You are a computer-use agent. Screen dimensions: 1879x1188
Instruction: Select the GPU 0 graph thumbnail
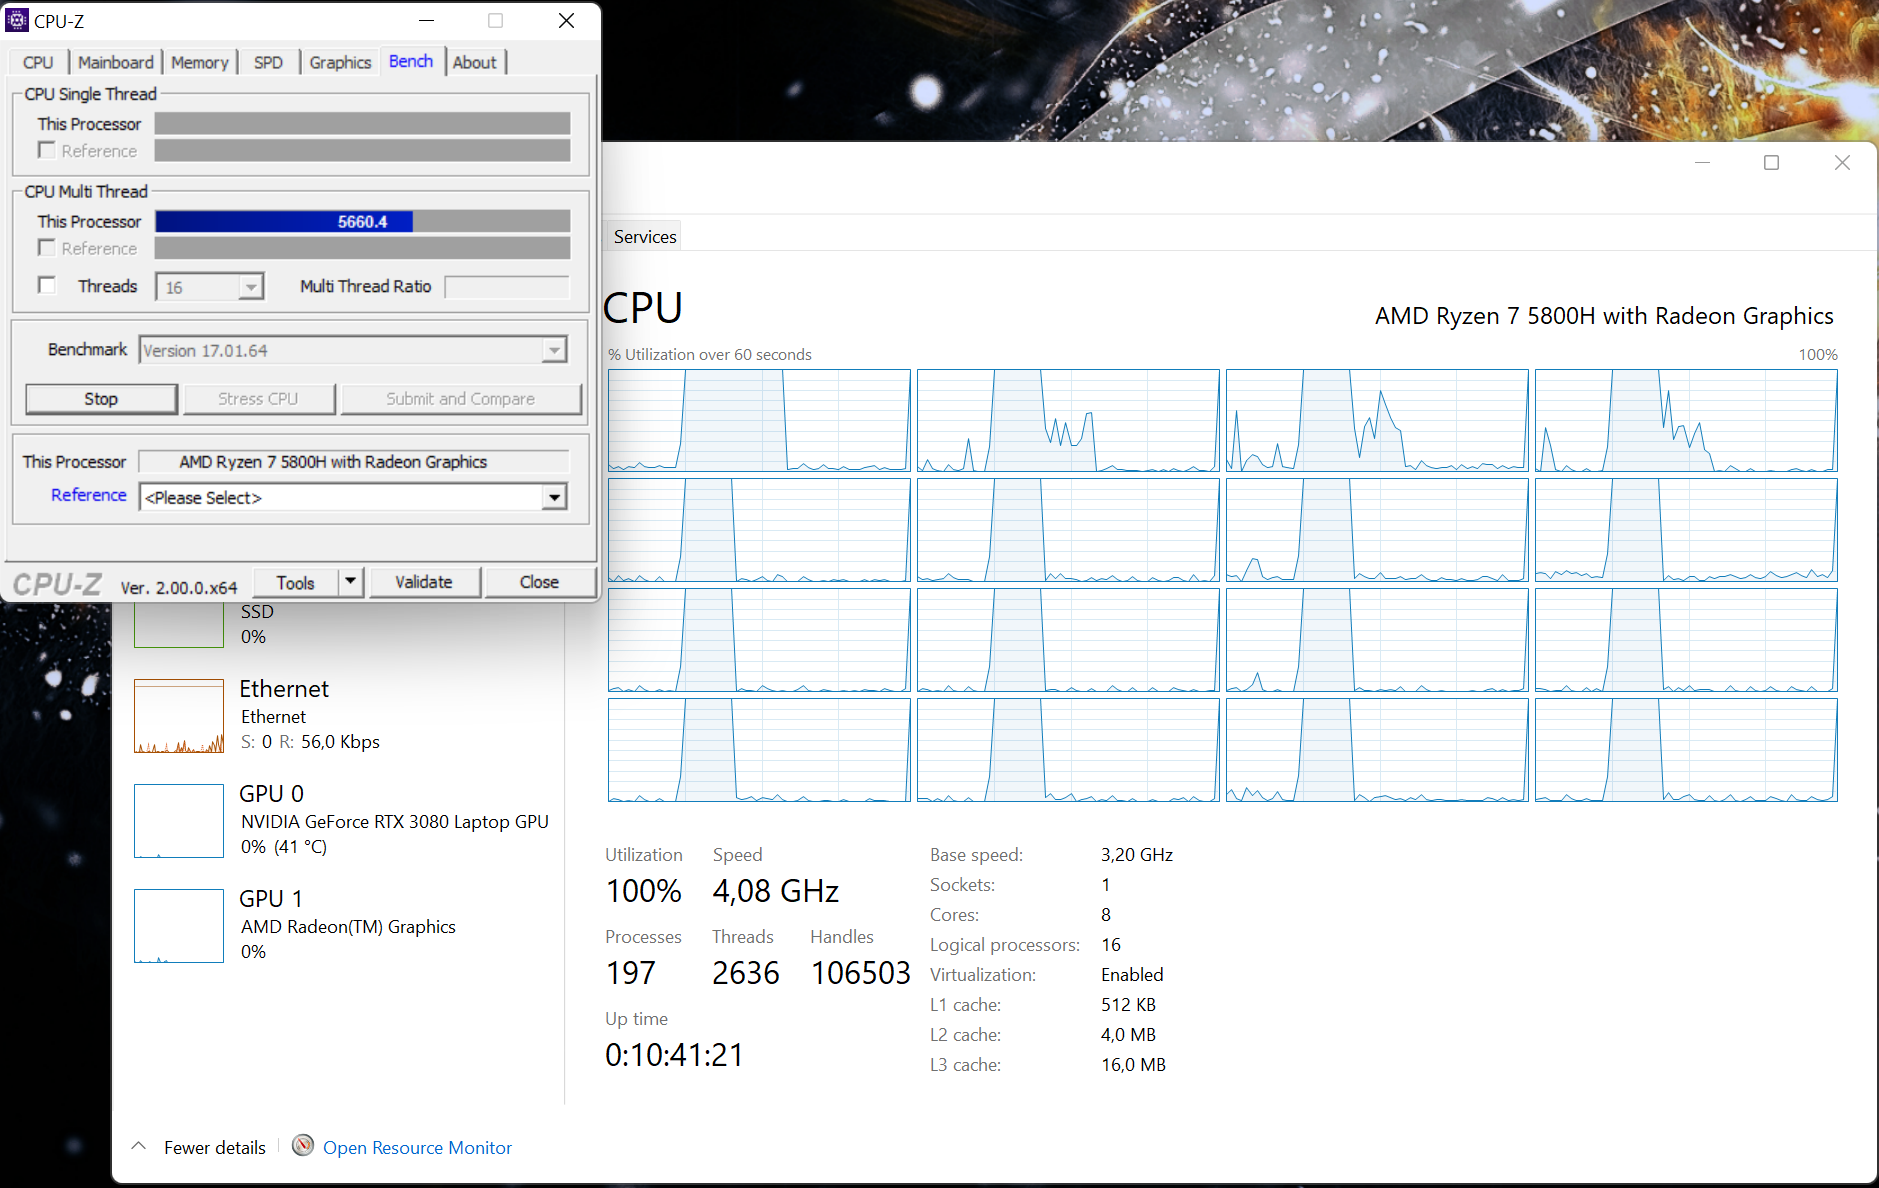click(x=179, y=821)
